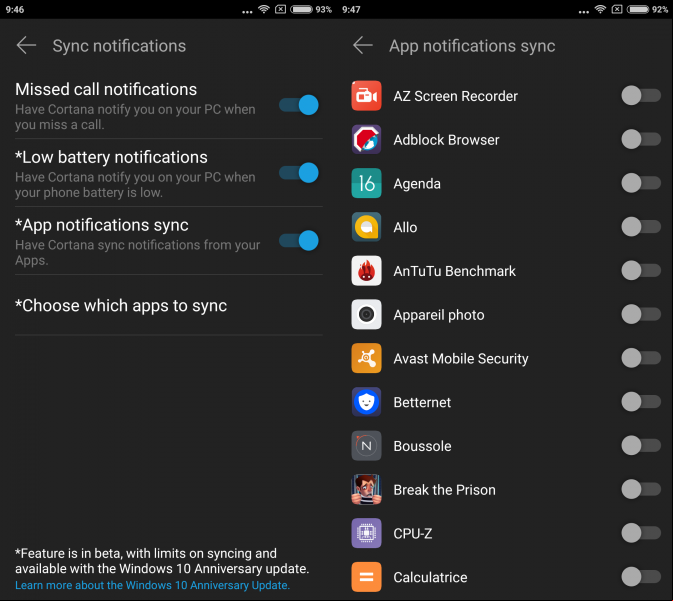The height and width of the screenshot is (601, 673).
Task: Tap the Break the Prison label
Action: (x=444, y=490)
